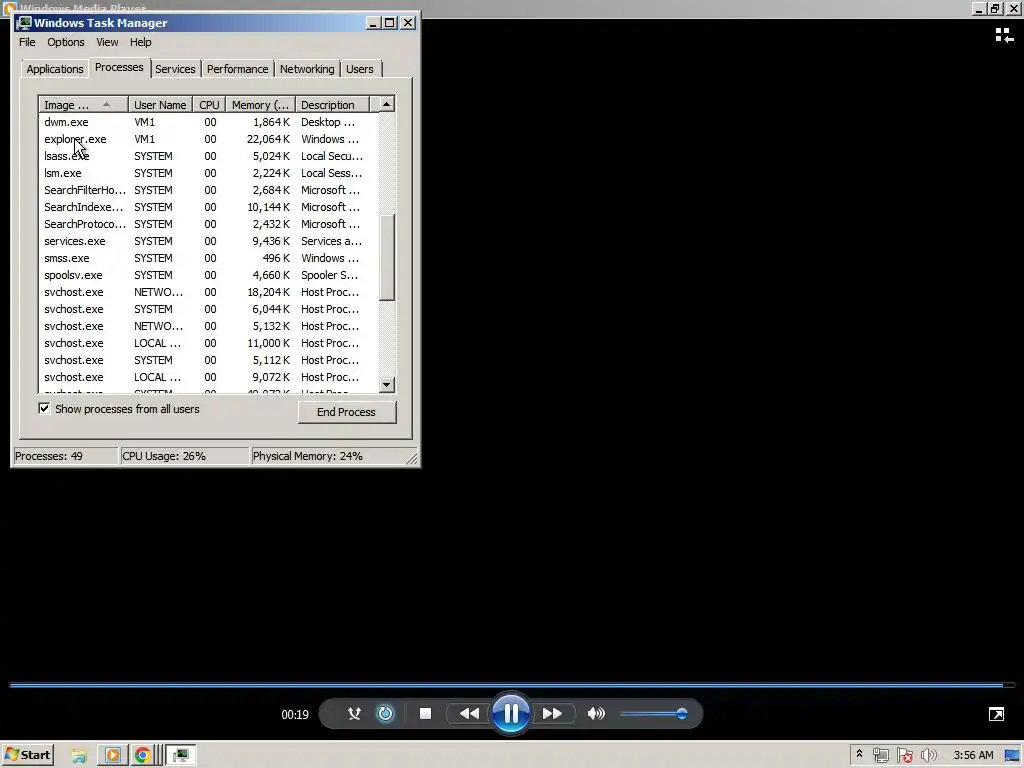
Task: Minimize the Task Manager window
Action: click(x=373, y=23)
